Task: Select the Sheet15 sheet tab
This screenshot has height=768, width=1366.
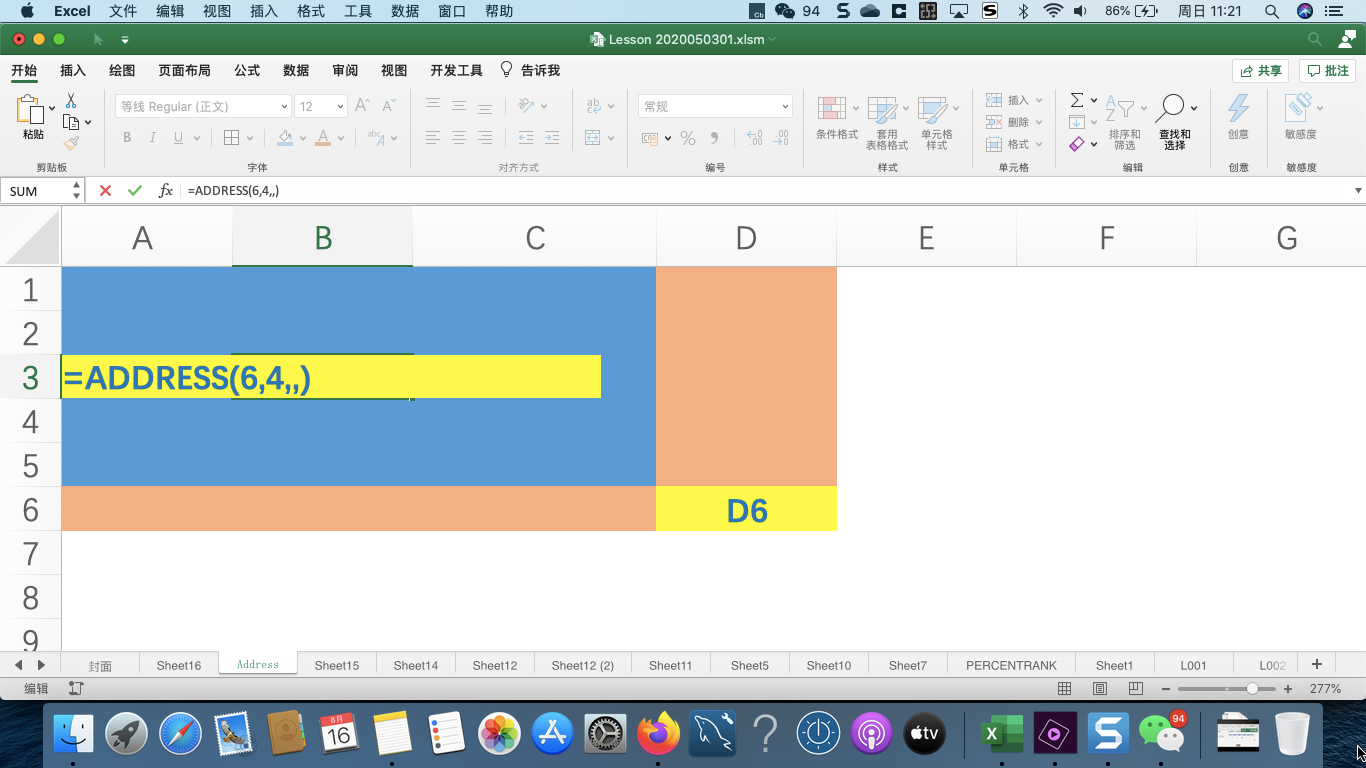Action: (x=336, y=665)
